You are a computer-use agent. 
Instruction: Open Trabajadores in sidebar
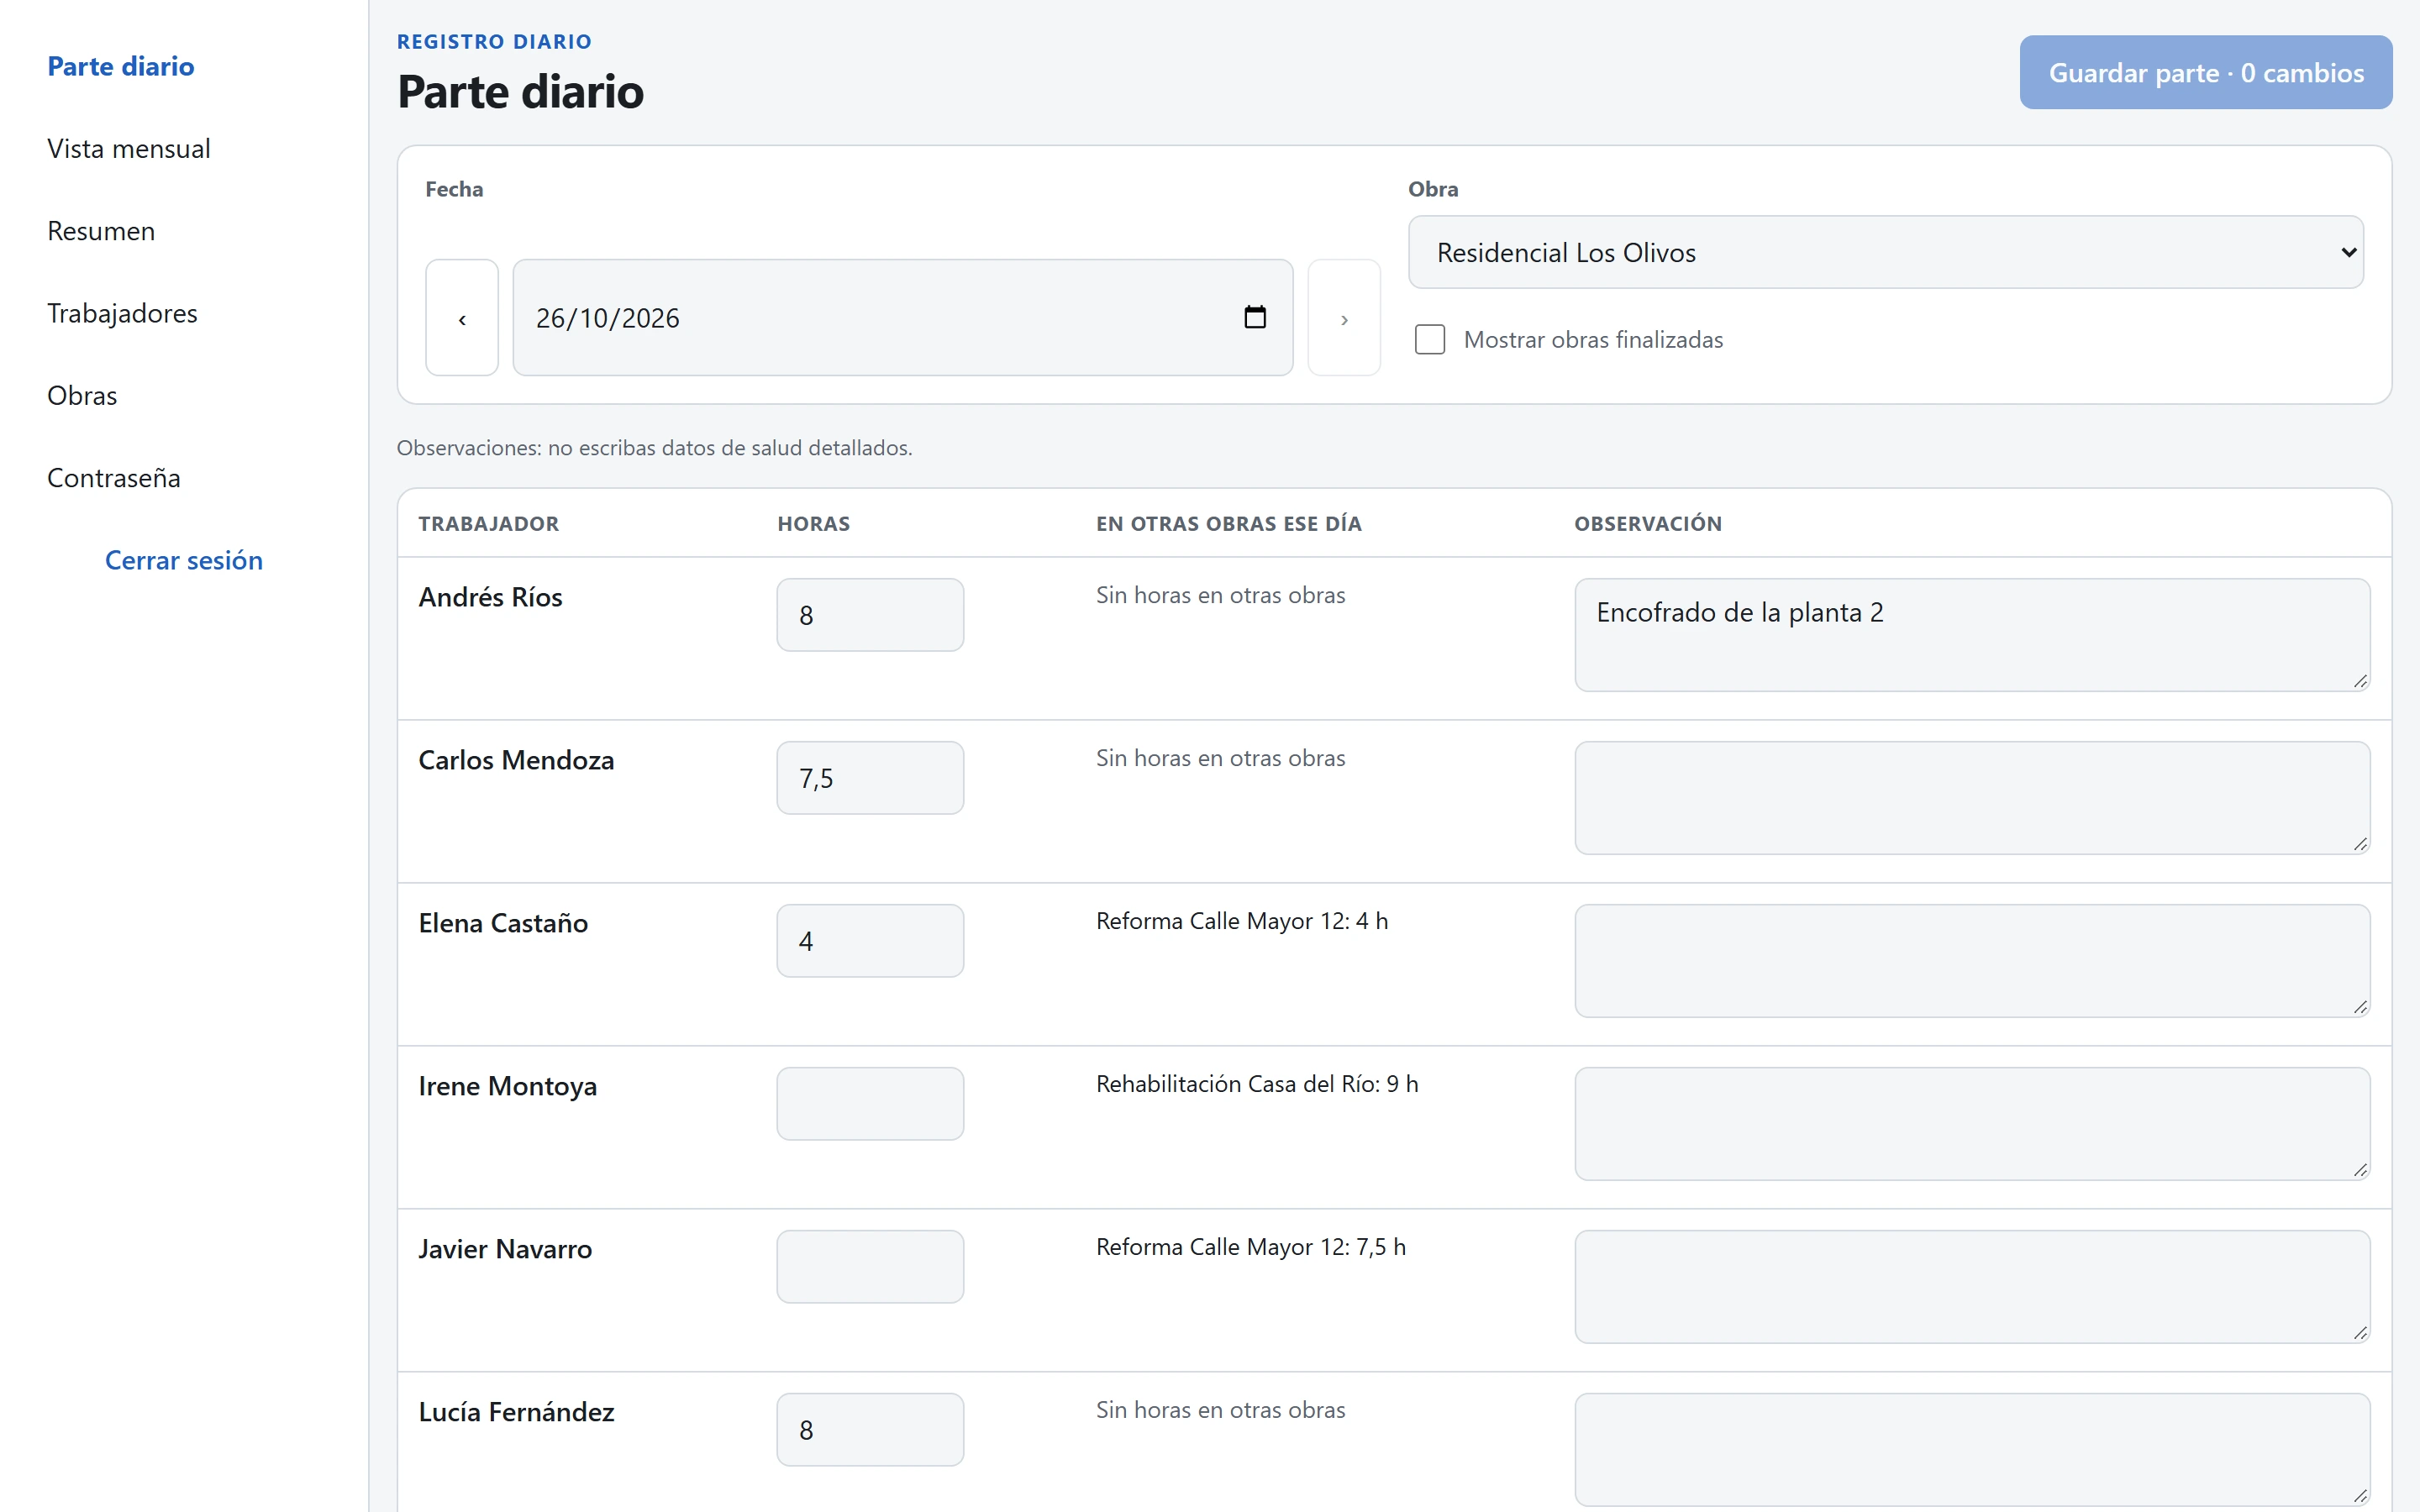coord(122,313)
